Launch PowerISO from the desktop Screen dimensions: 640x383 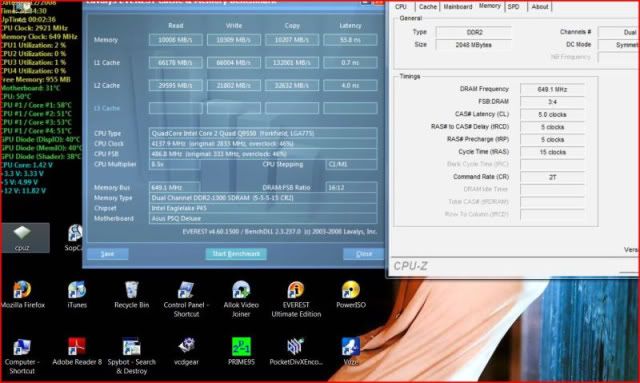tap(351, 294)
